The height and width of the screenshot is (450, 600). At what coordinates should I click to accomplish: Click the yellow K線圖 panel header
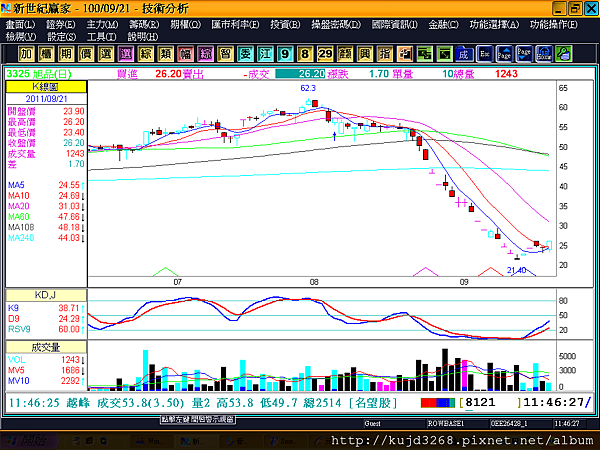pos(46,87)
